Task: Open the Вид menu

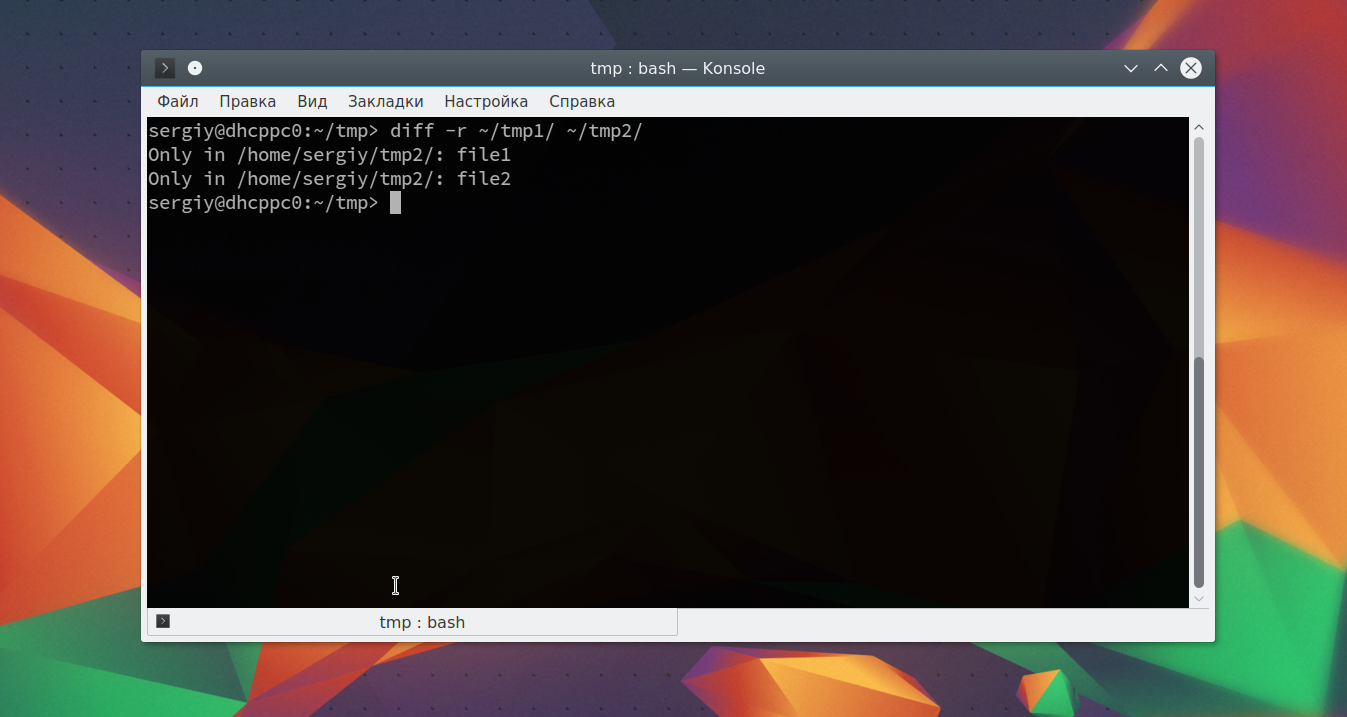Action: click(x=311, y=101)
